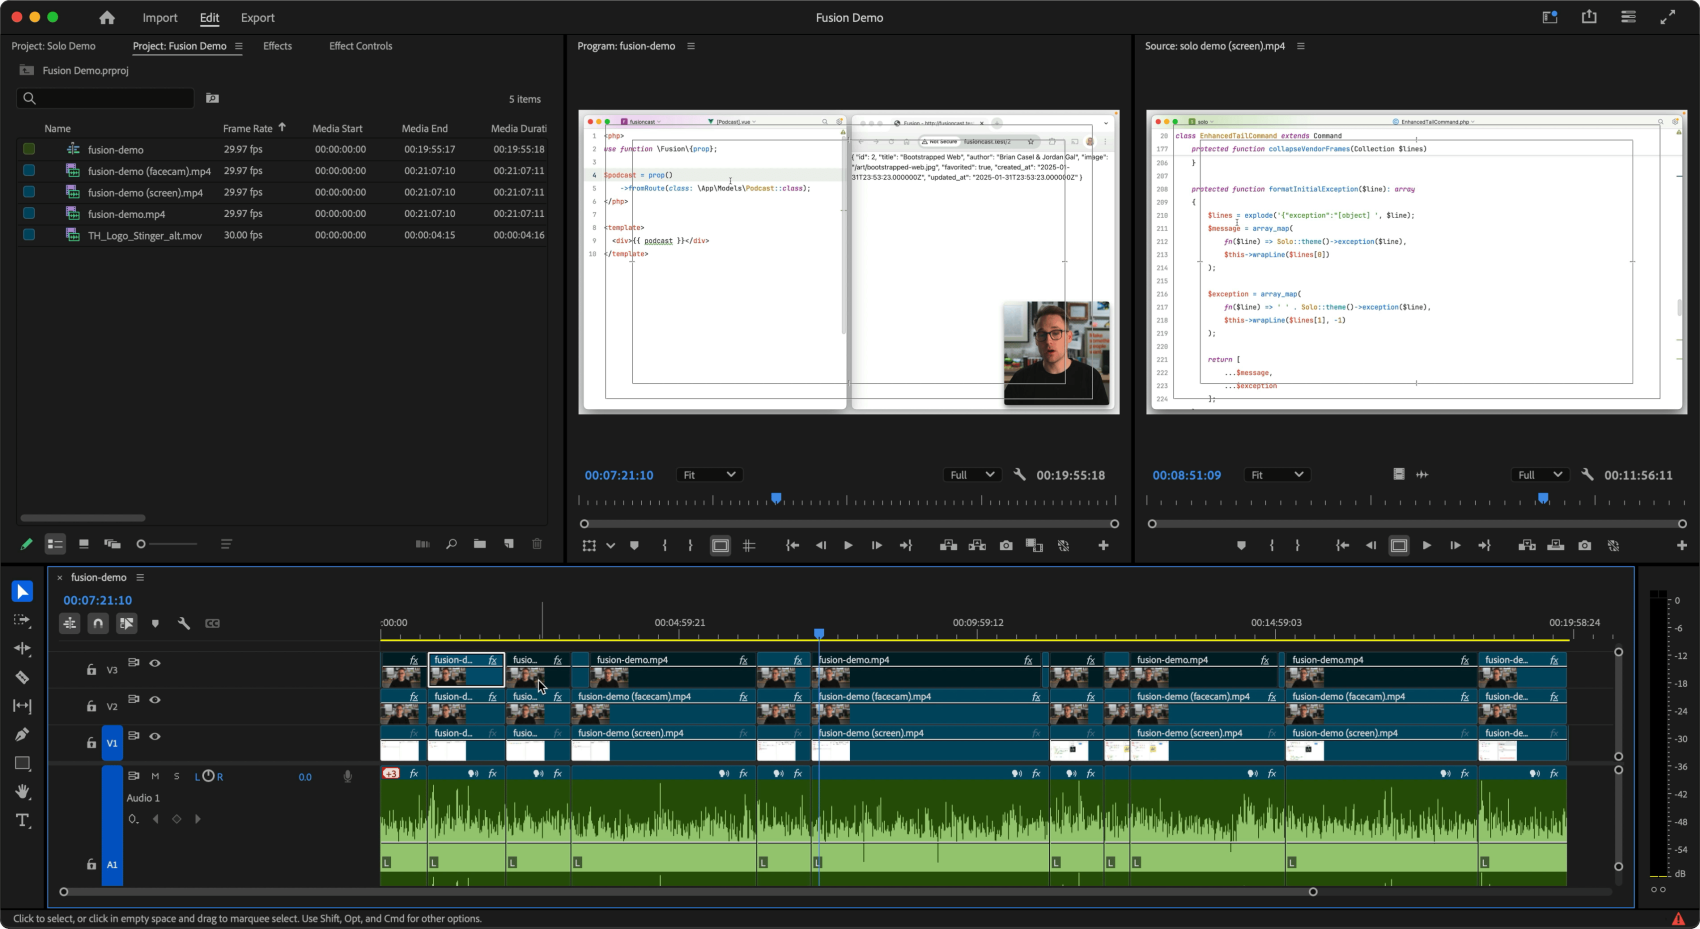Open Effect Controls tab
Image resolution: width=1700 pixels, height=929 pixels.
(x=361, y=46)
